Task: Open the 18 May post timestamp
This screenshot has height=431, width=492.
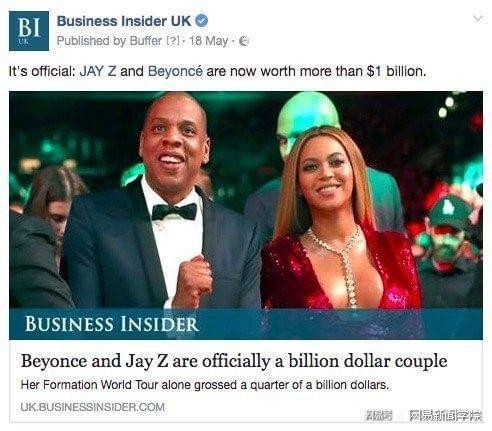Action: (x=209, y=41)
